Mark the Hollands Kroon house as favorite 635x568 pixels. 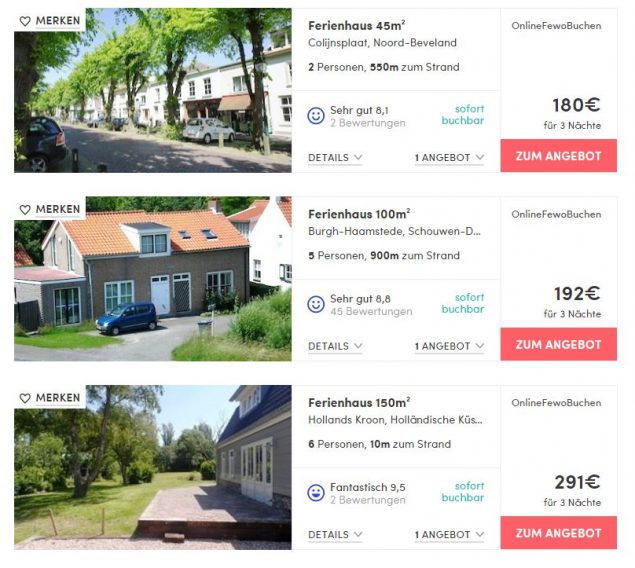(50, 398)
